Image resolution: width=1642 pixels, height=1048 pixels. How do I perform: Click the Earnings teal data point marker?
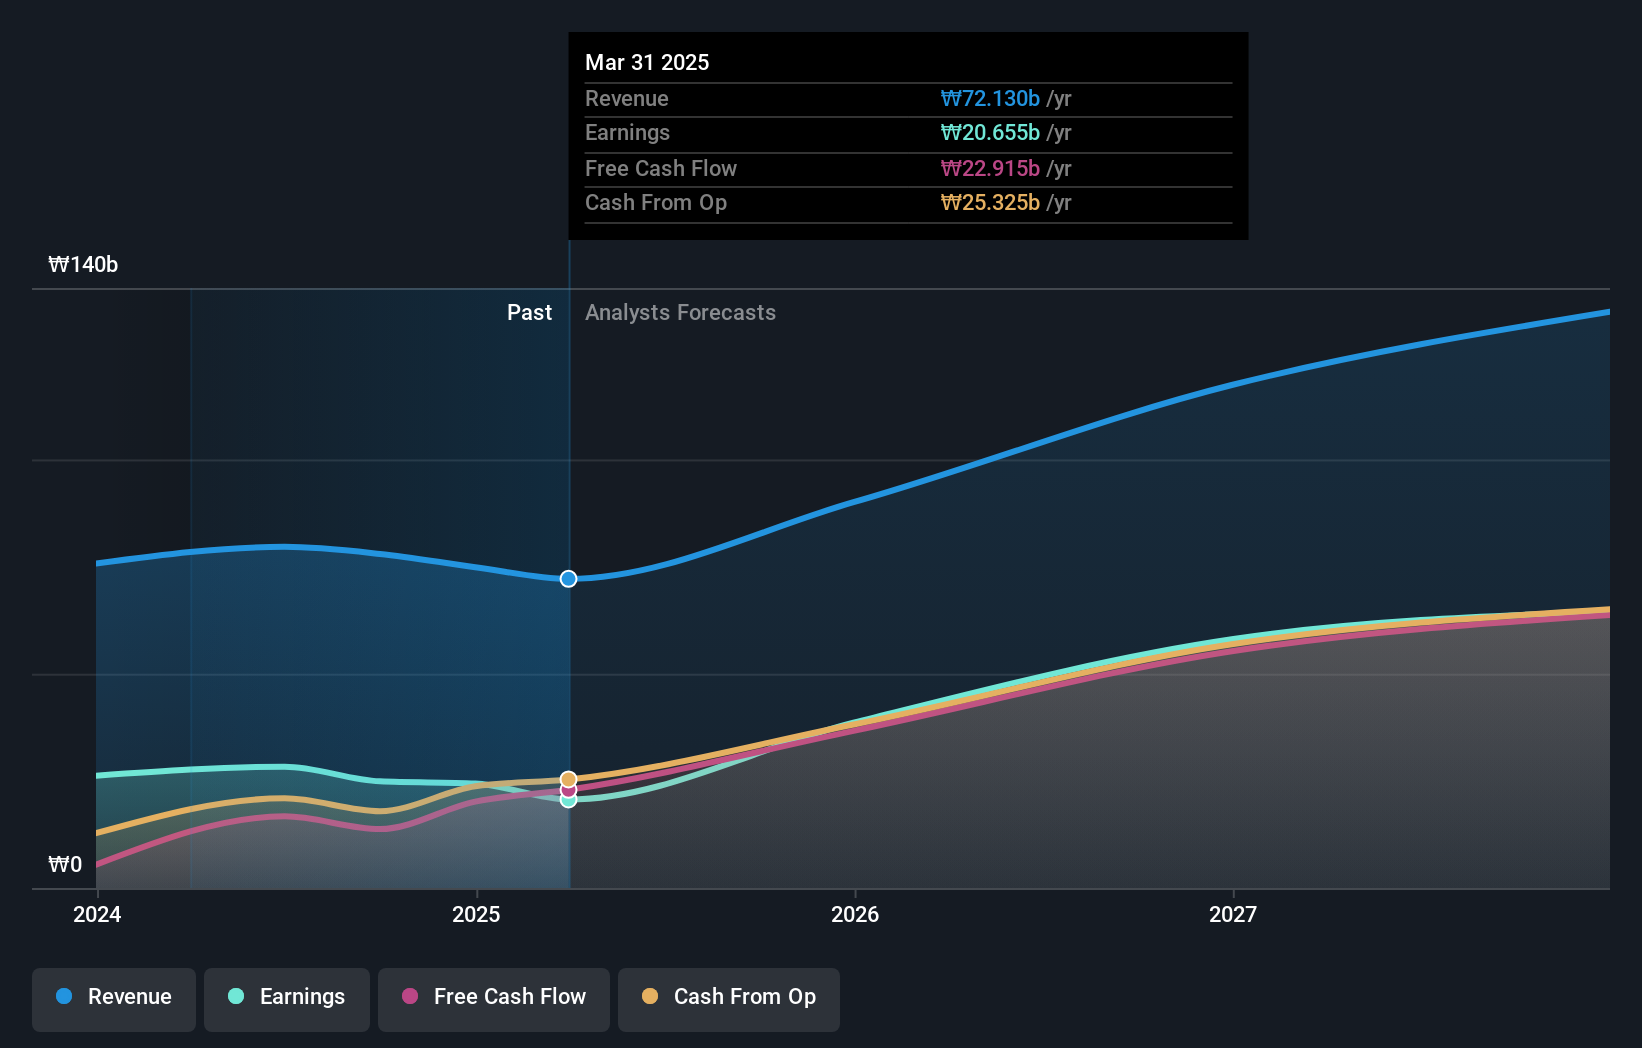click(x=568, y=800)
